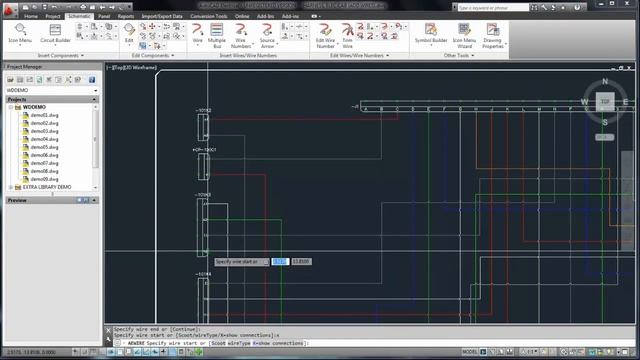The width and height of the screenshot is (640, 360).
Task: Expand the EXTRA LIBRARY DEMO node
Action: [x=11, y=187]
